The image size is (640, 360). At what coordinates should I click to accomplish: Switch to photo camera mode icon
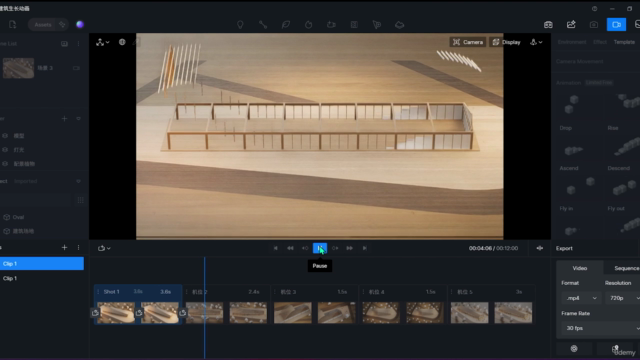click(594, 24)
